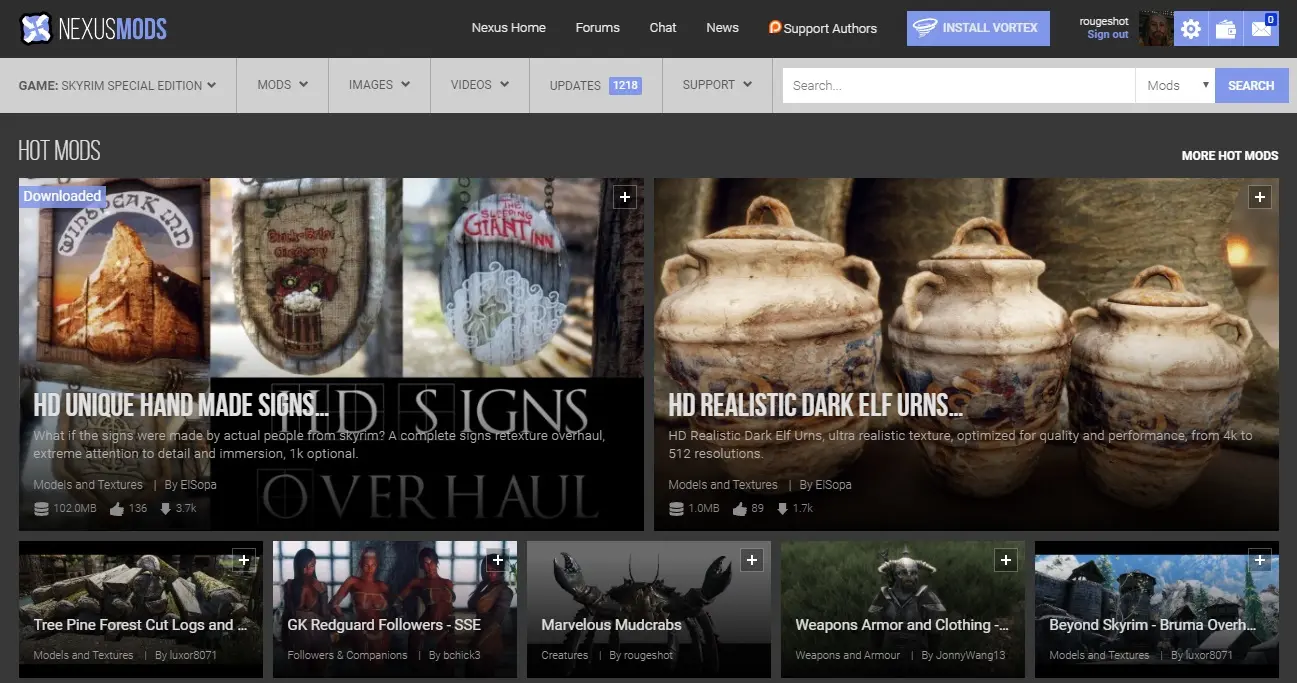Open Marvelous Mudcrabs mod title
The width and height of the screenshot is (1297, 683).
click(x=611, y=625)
